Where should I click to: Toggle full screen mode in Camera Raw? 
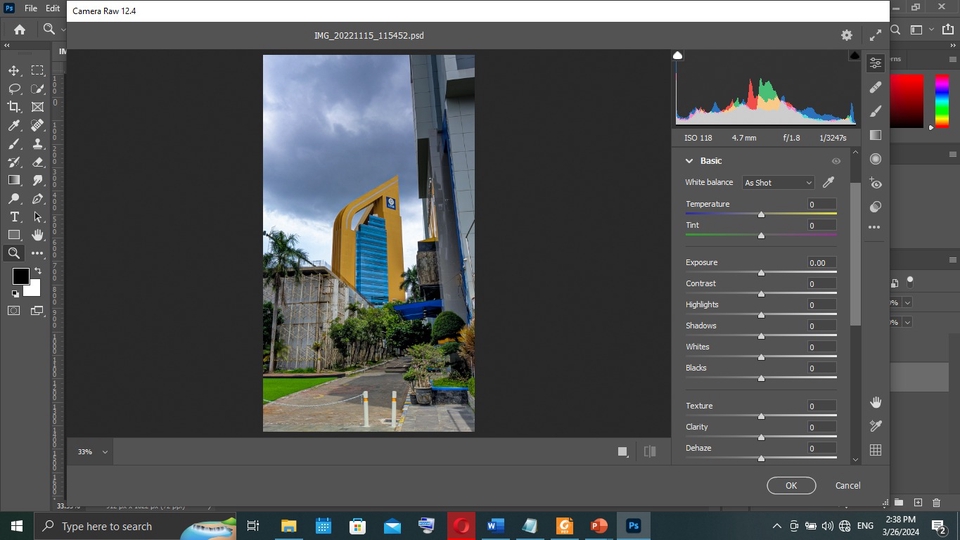click(876, 36)
